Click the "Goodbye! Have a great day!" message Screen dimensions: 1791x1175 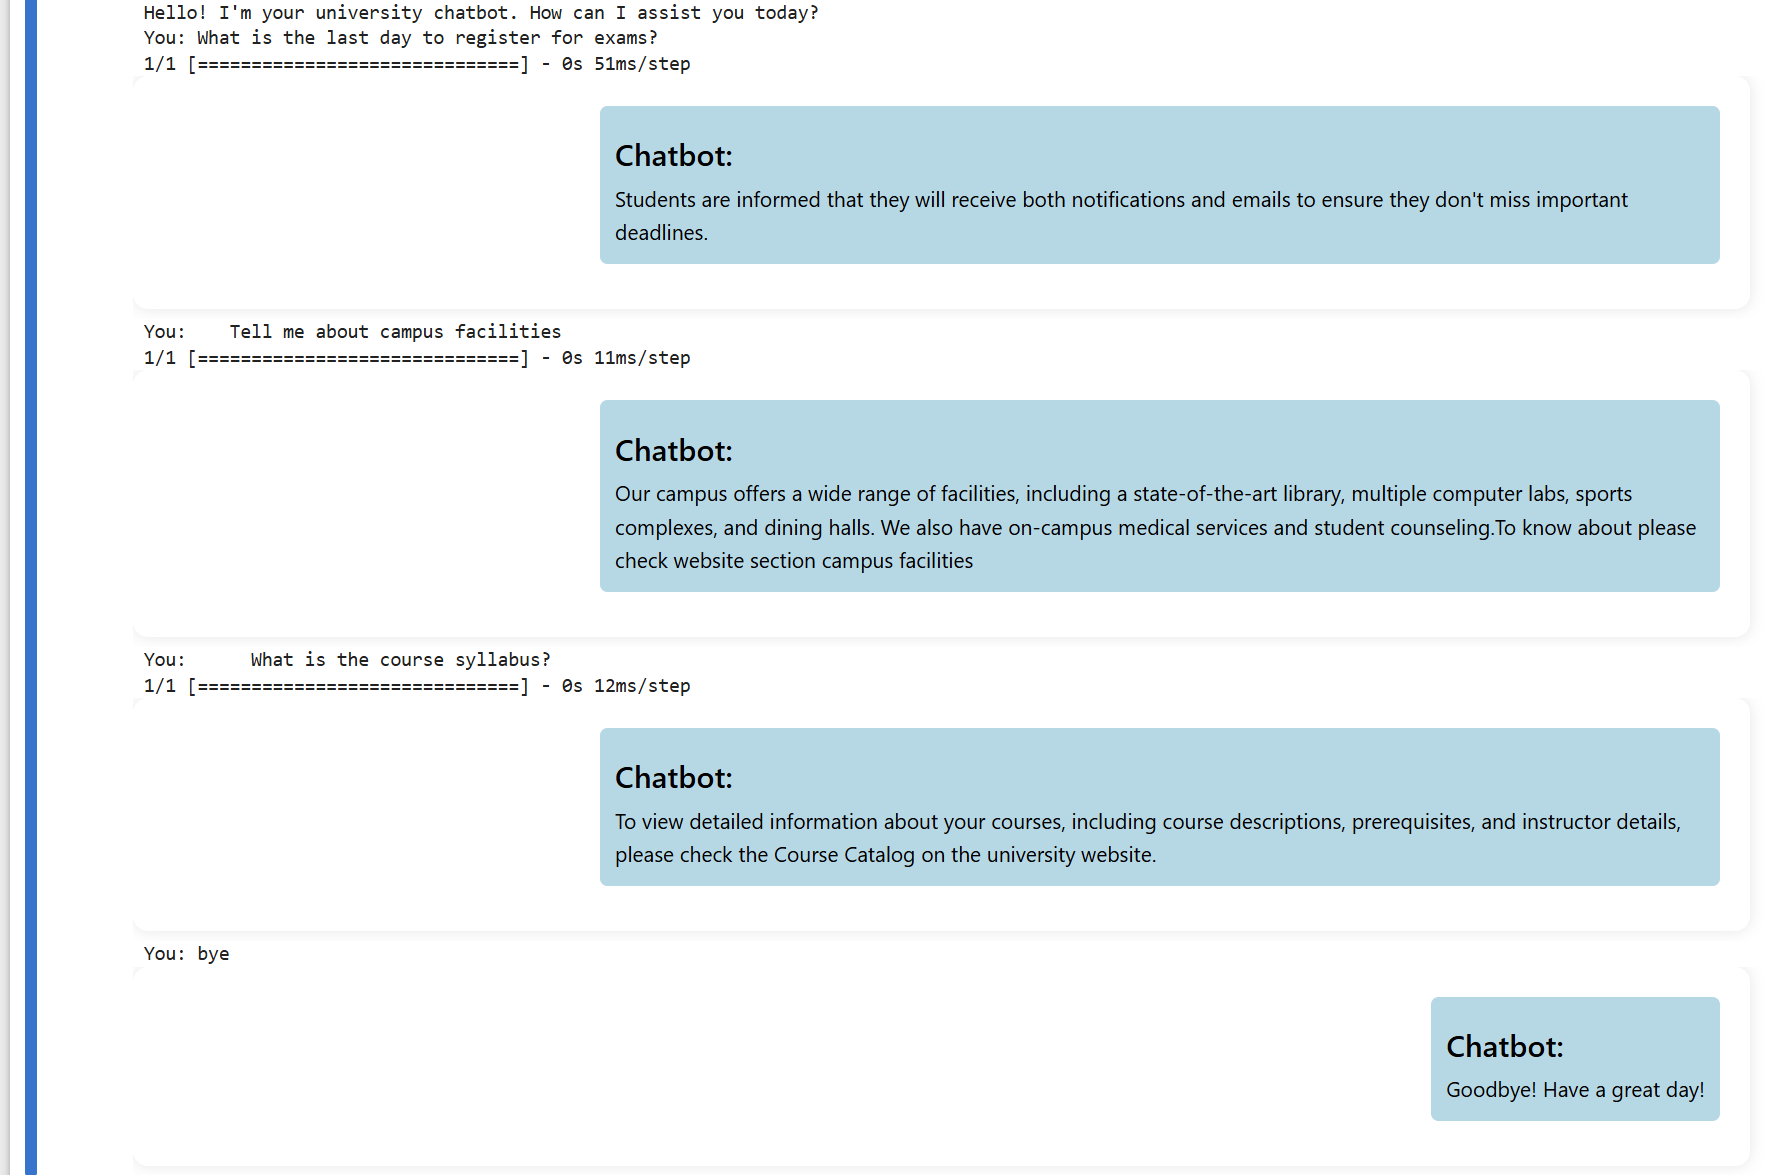point(1574,1090)
